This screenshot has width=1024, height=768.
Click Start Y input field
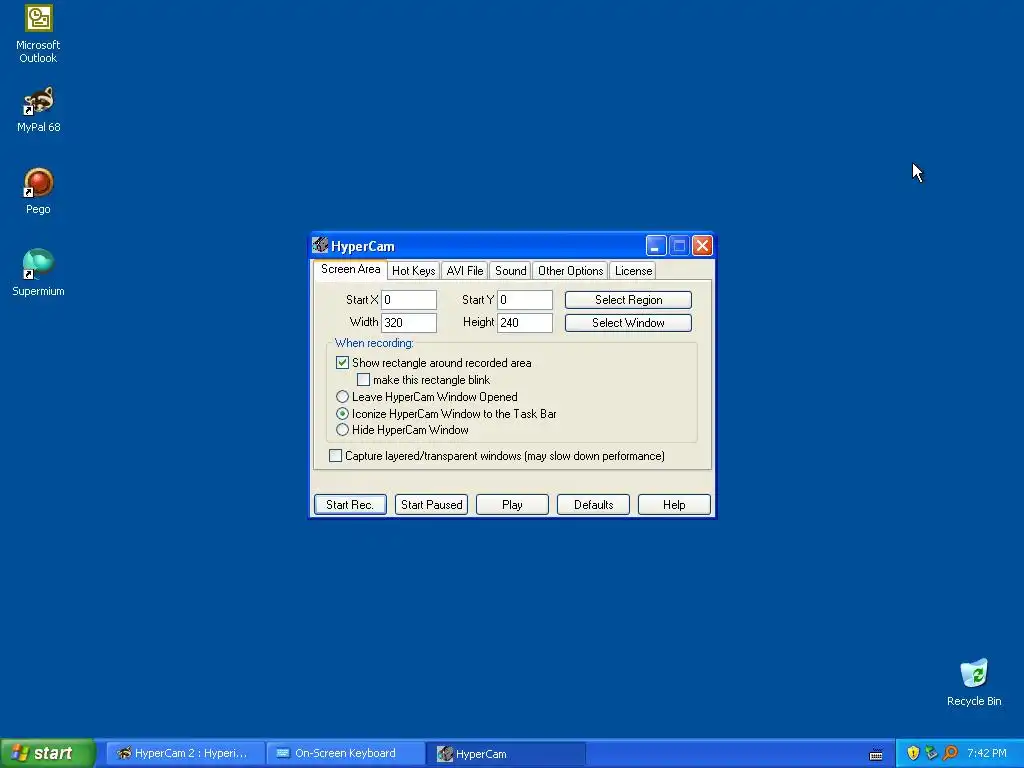coord(524,300)
